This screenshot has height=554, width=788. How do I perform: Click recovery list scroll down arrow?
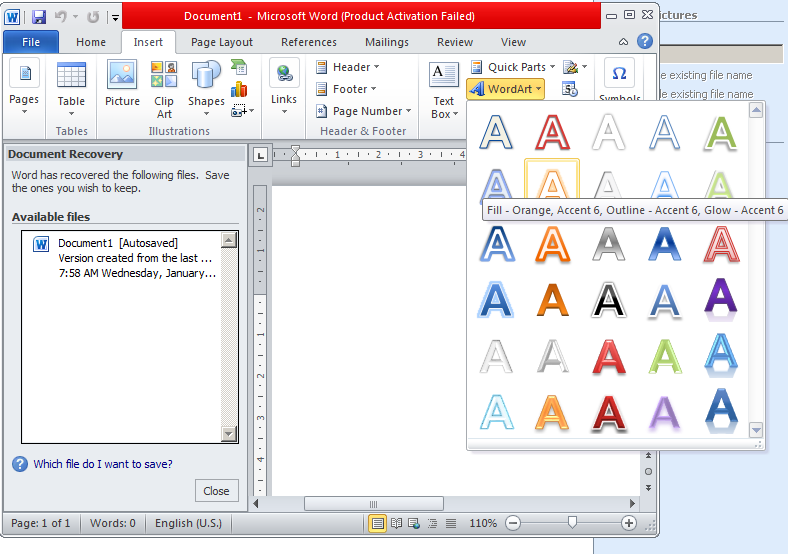point(229,433)
